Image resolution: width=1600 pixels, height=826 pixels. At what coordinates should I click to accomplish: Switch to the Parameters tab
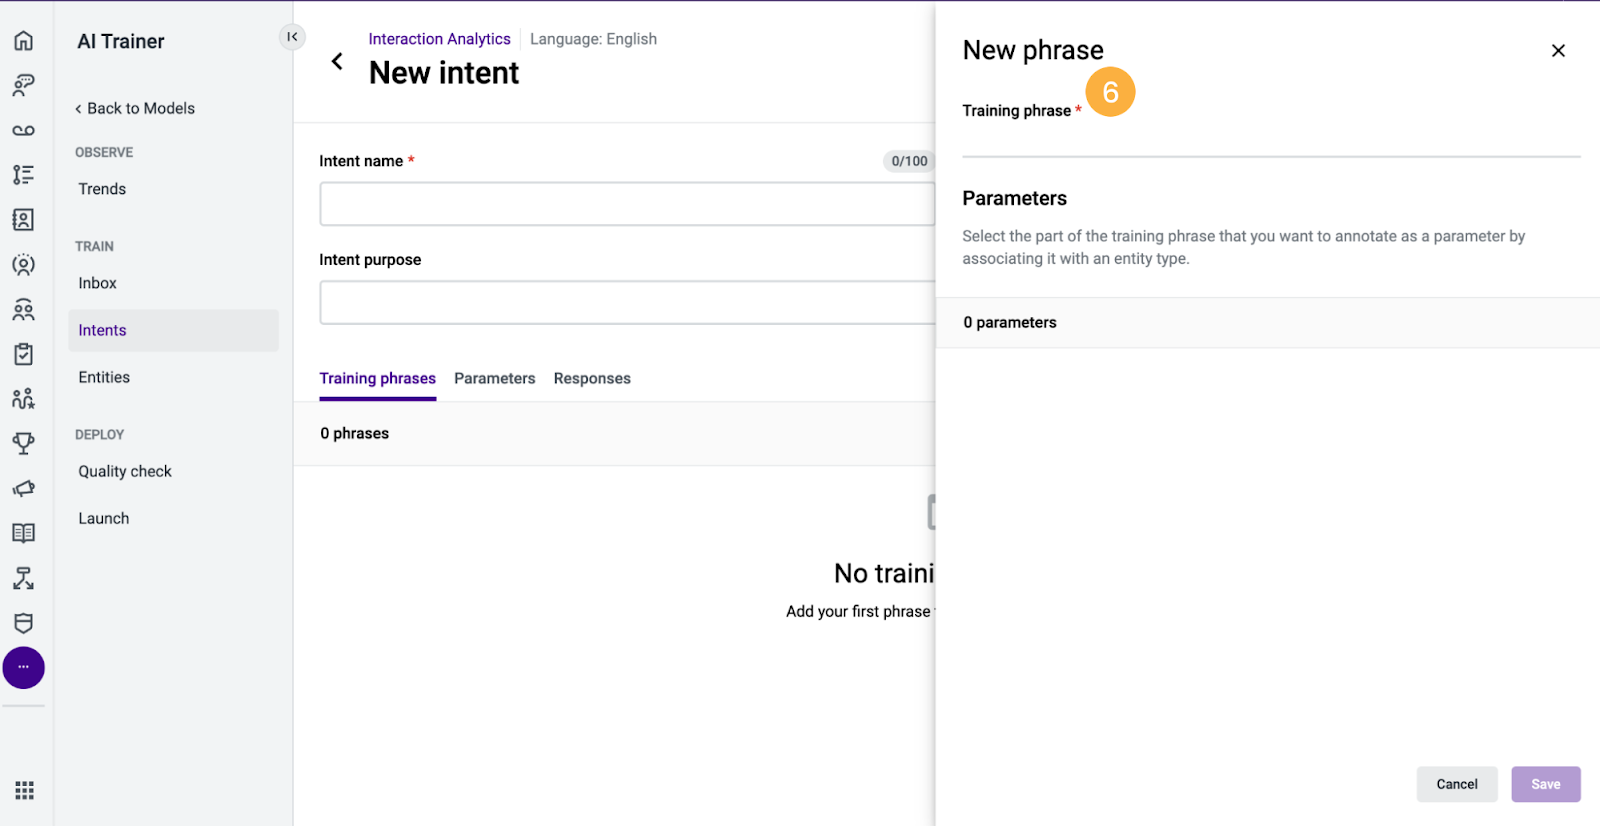point(495,378)
